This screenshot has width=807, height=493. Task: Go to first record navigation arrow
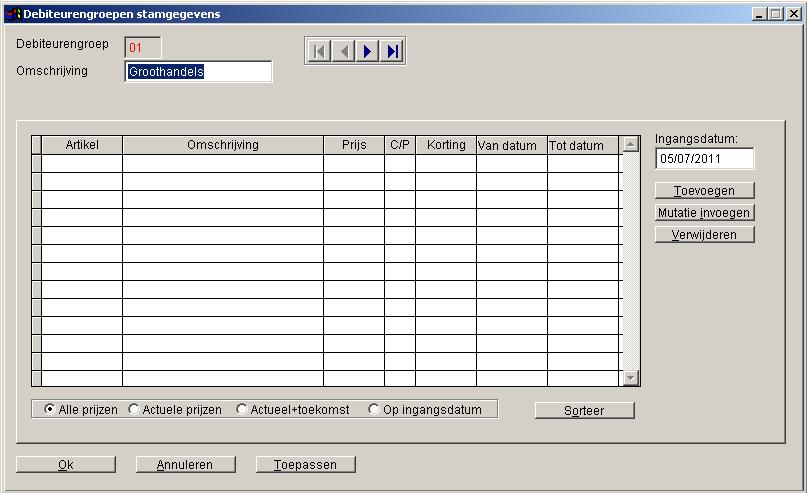click(320, 51)
